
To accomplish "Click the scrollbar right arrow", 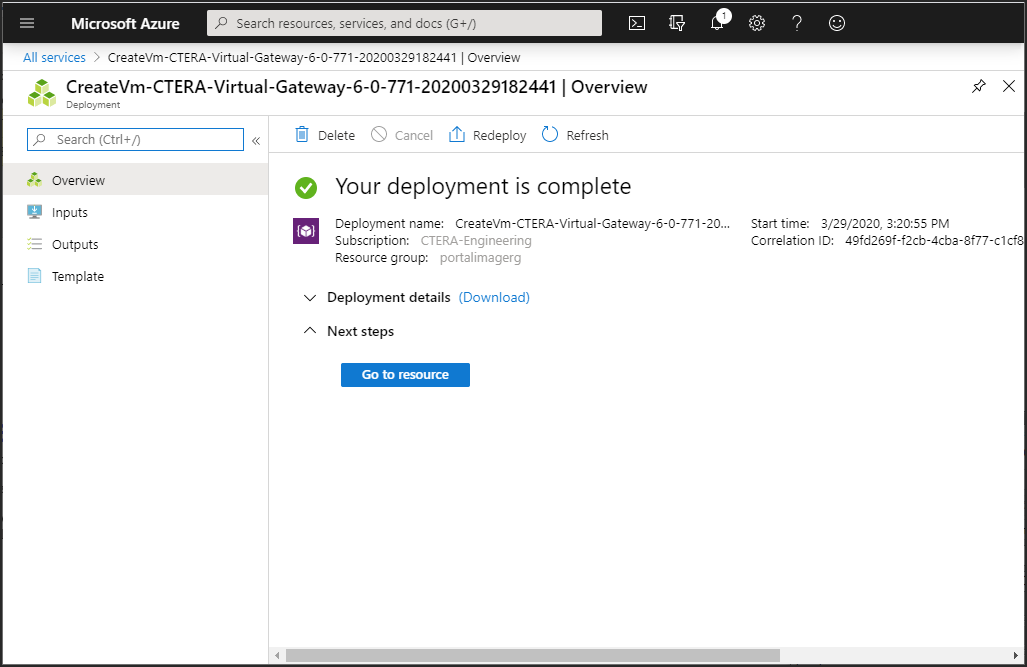I will pos(1016,655).
